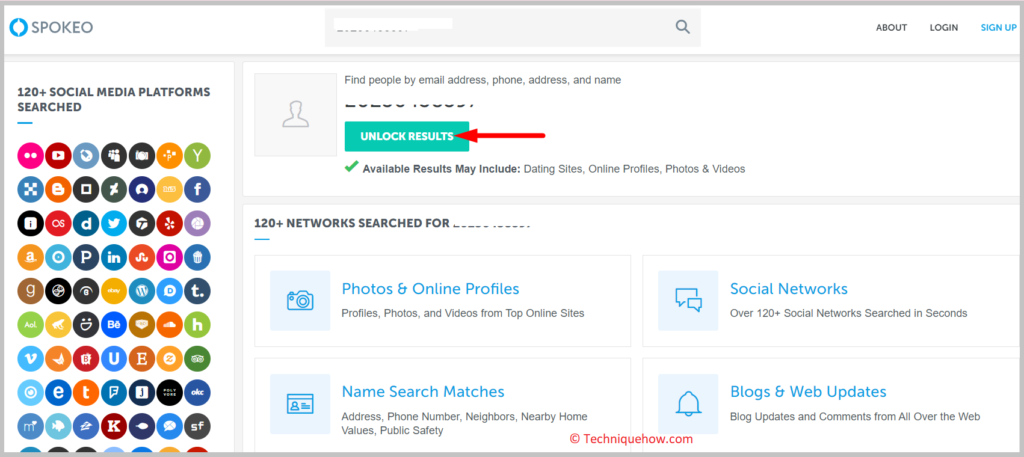This screenshot has height=457, width=1024.
Task: Click the AOL icon
Action: (x=30, y=324)
